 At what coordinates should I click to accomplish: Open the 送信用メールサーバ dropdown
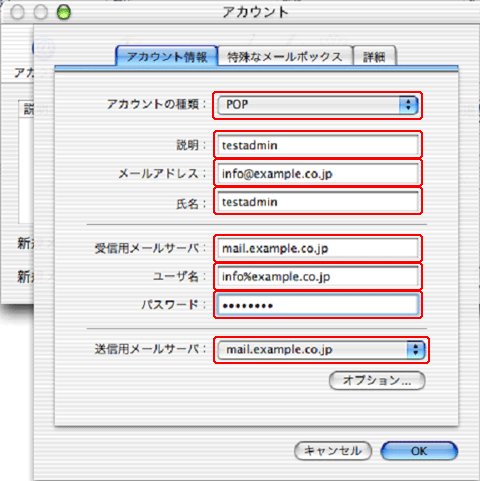tap(321, 350)
